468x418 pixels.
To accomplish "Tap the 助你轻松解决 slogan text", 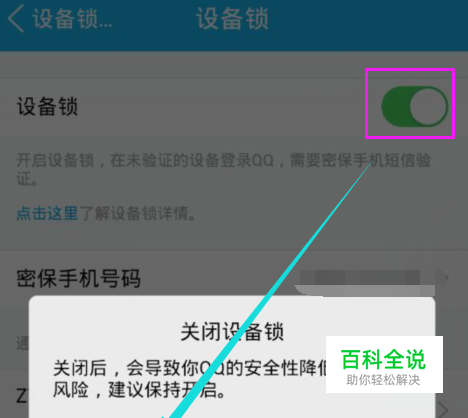I will click(383, 380).
